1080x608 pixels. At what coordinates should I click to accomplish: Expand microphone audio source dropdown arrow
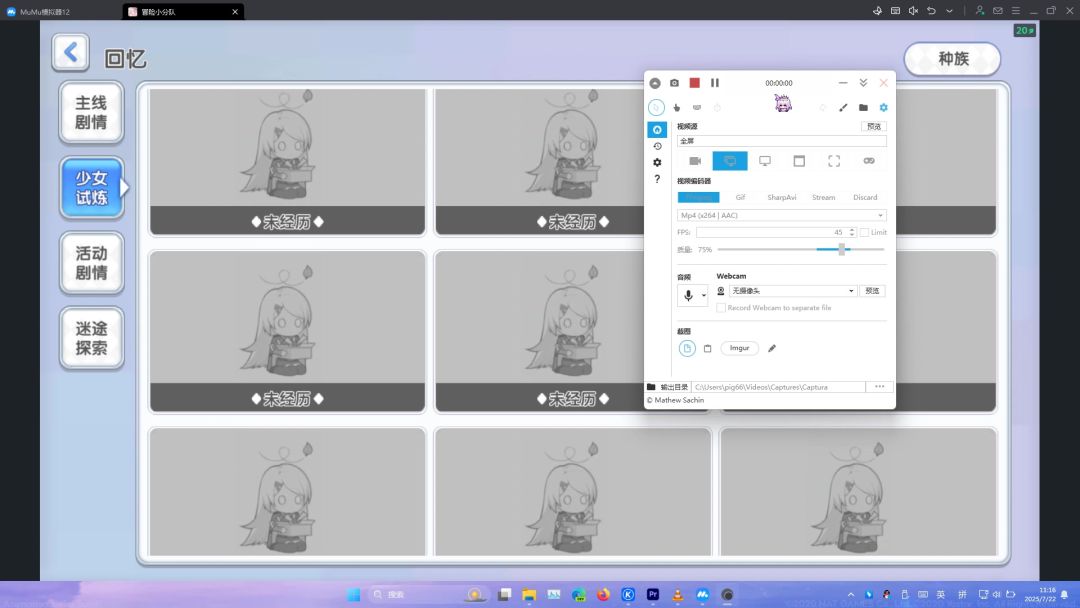coord(703,295)
